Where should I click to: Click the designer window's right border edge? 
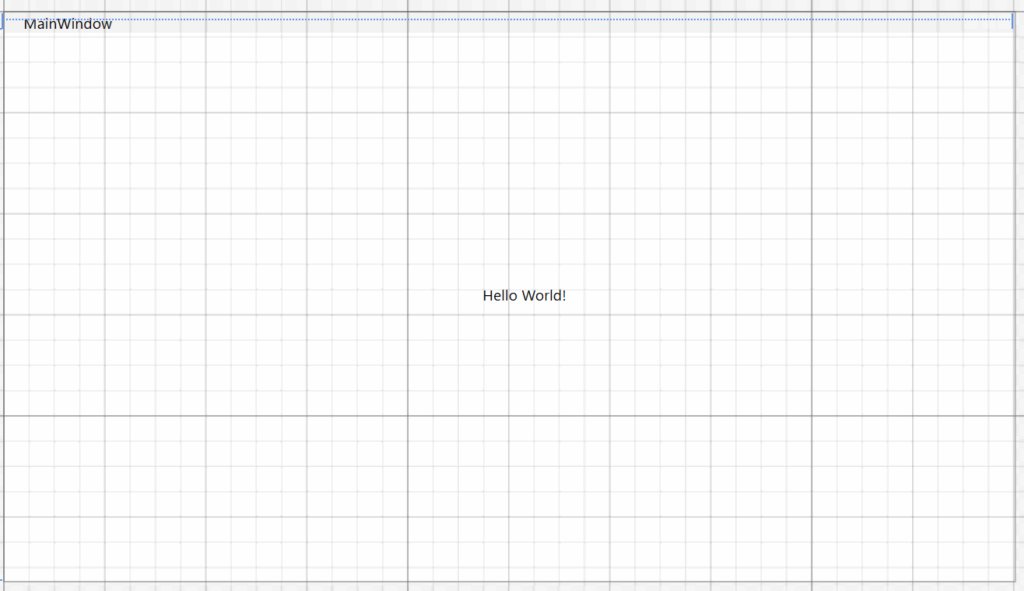tap(1015, 300)
